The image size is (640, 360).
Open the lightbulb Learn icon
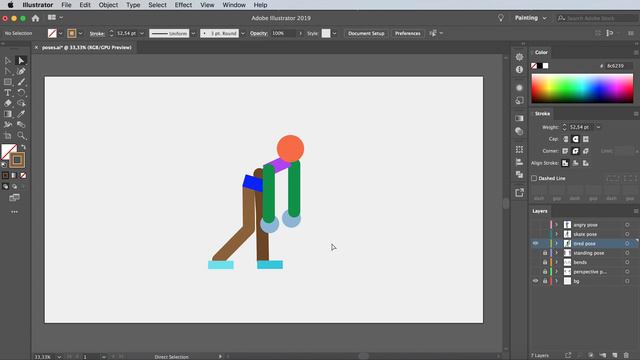coord(501,18)
